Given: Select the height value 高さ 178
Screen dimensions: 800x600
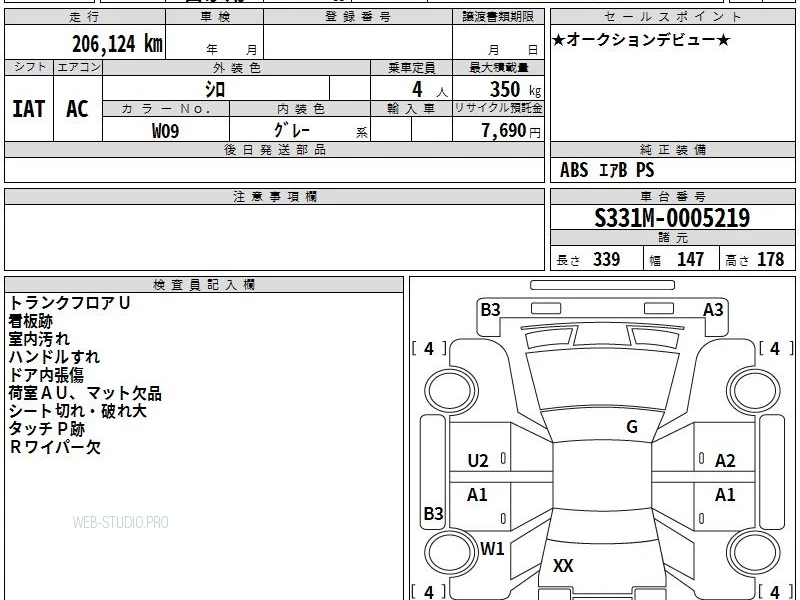Looking at the screenshot, I should [x=754, y=259].
